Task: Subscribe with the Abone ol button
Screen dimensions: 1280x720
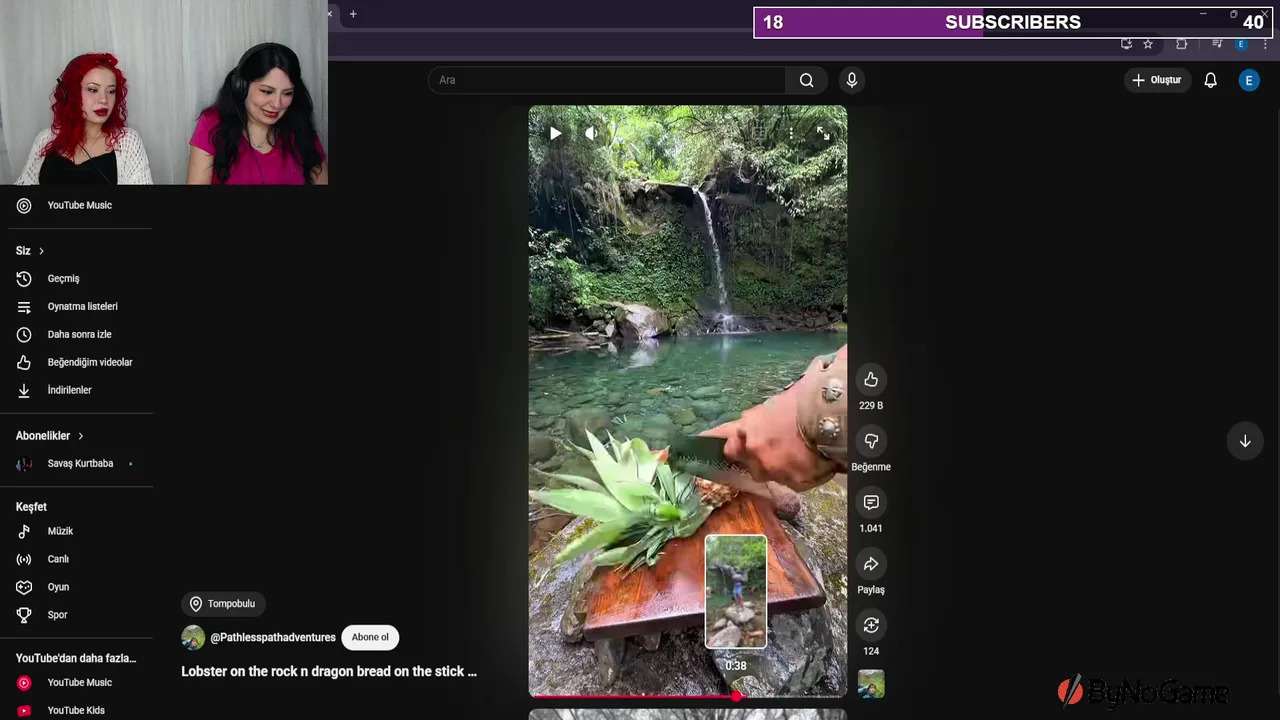Action: (x=370, y=637)
